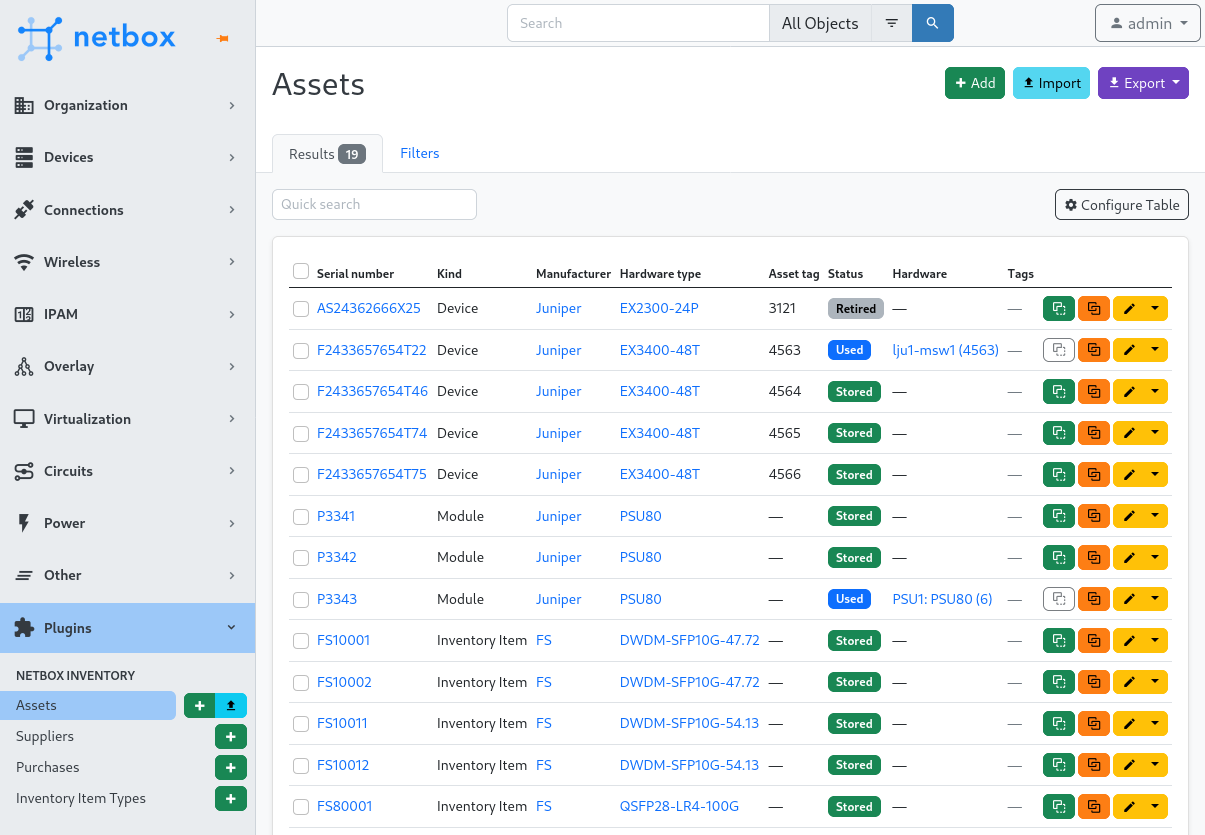This screenshot has height=835, width=1205.
Task: Click the green assign icon for P3342
Action: click(1058, 558)
